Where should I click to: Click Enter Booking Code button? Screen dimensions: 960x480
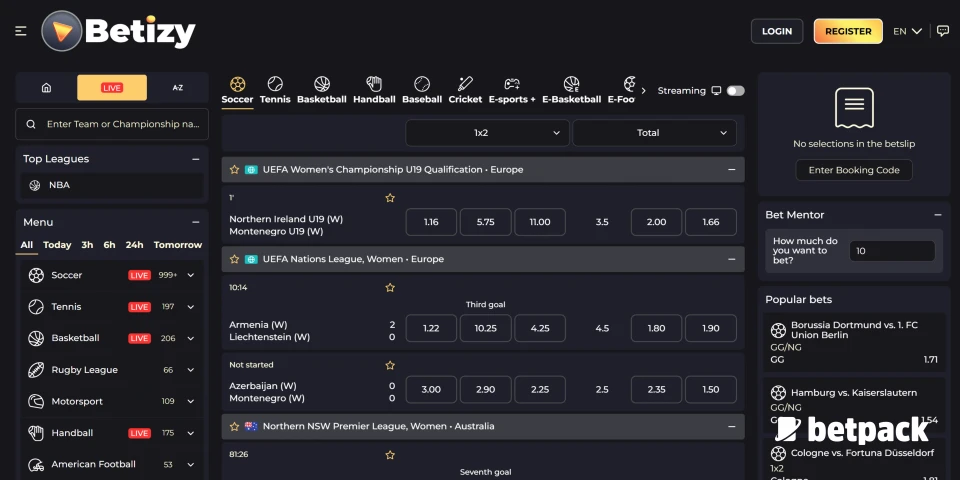pyautogui.click(x=854, y=170)
